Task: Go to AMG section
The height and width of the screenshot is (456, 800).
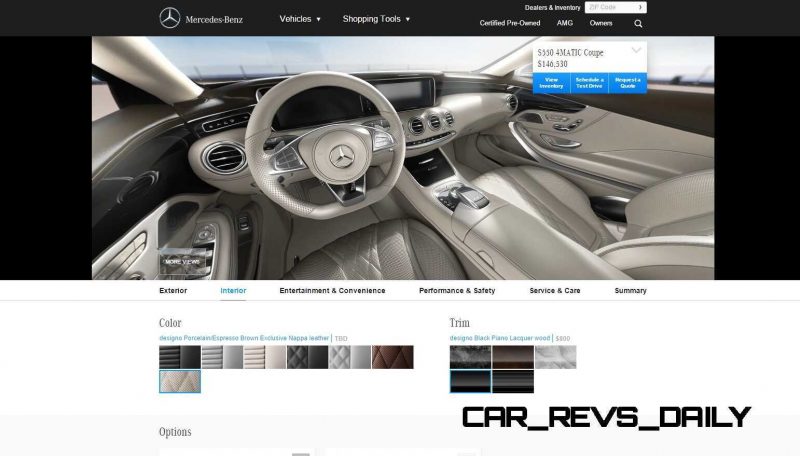Action: tap(565, 23)
